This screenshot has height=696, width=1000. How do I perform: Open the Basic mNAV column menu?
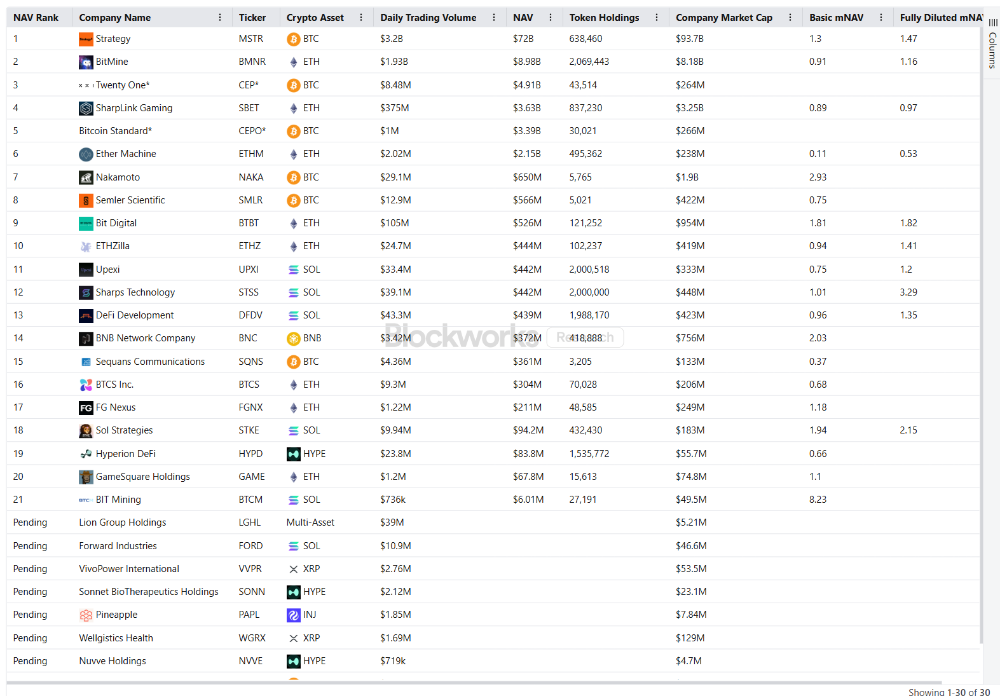click(x=880, y=18)
